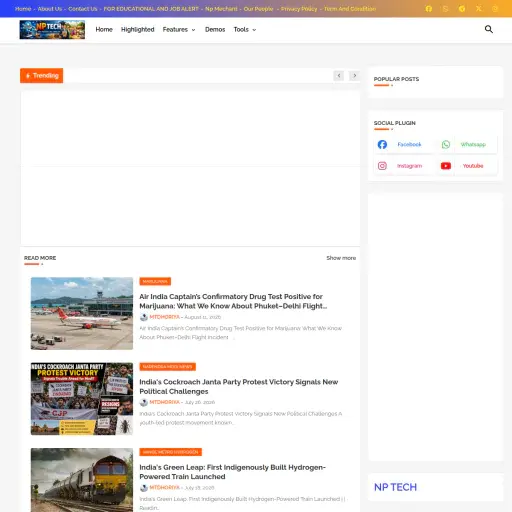This screenshot has height=512, width=512.
Task: Click the READ MORE section heading
Action: click(40, 258)
